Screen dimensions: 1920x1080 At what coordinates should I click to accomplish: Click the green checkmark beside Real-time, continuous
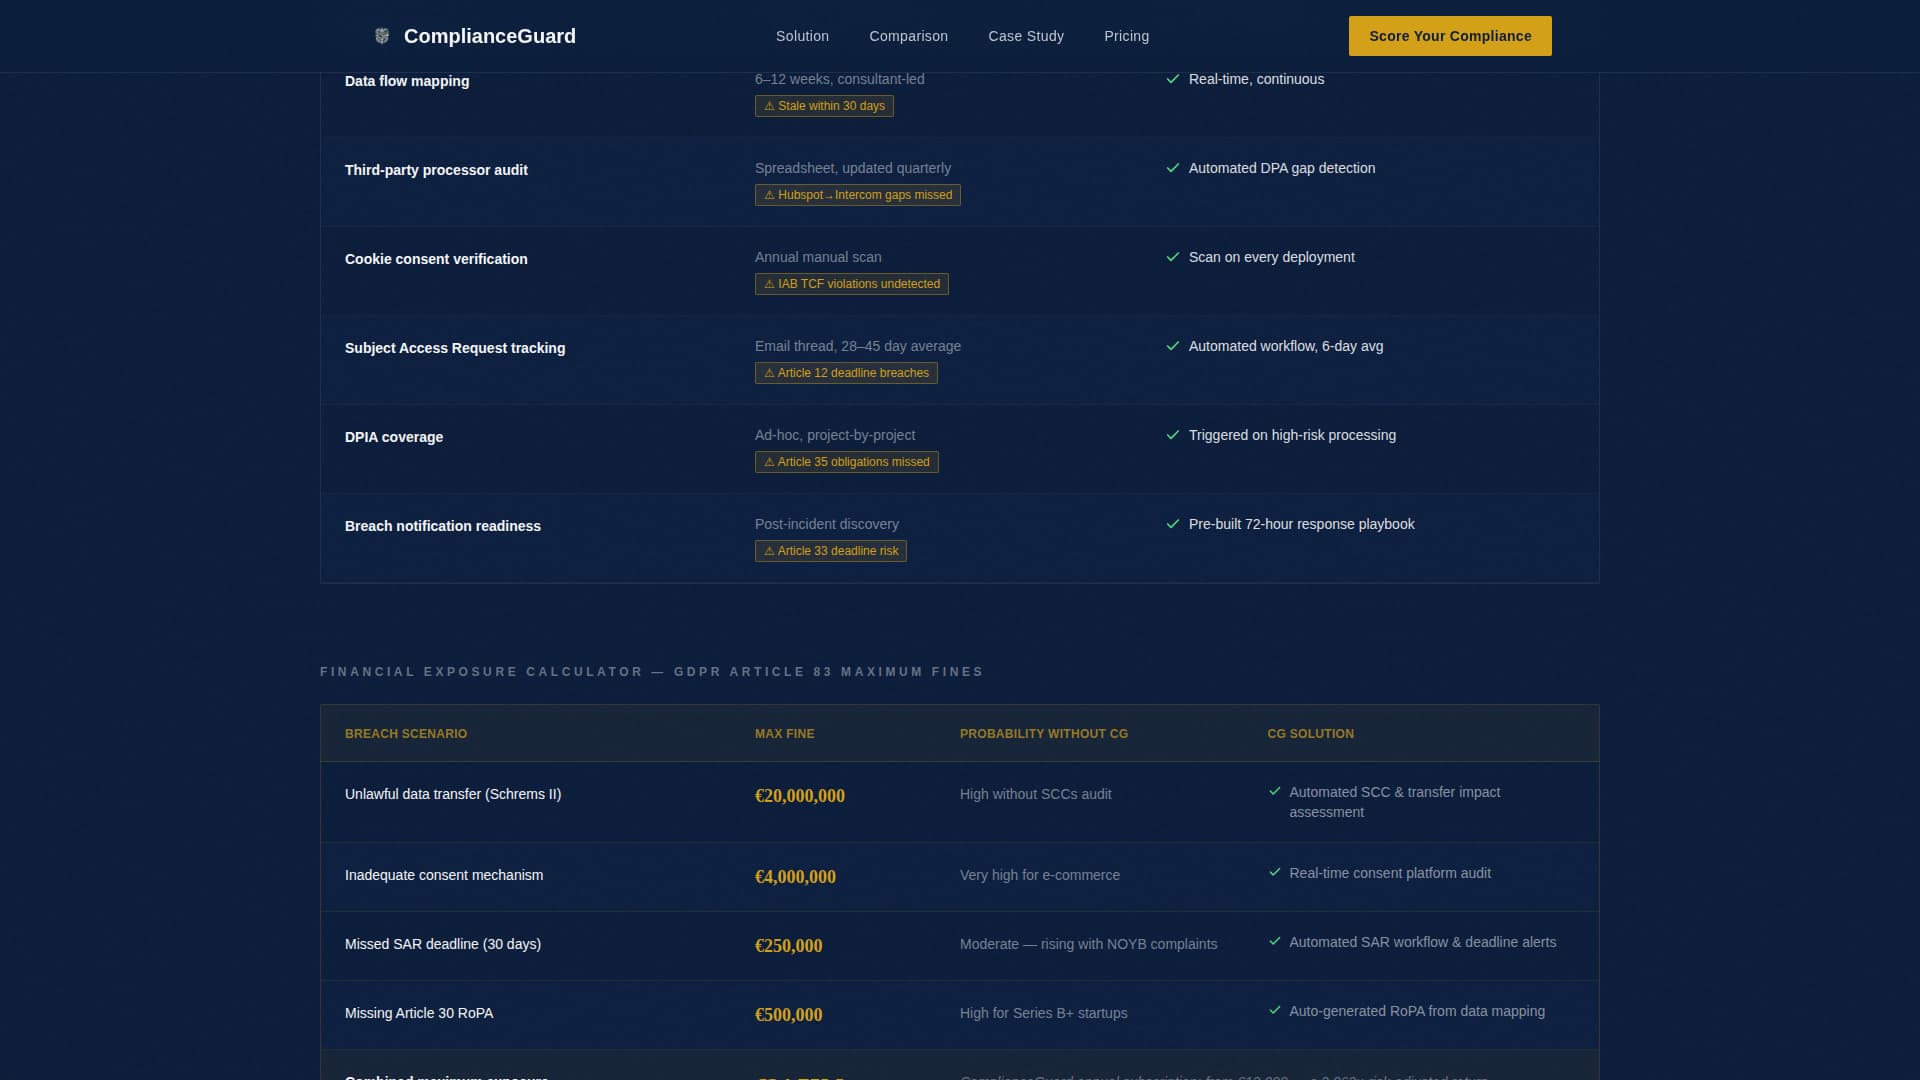[1172, 80]
